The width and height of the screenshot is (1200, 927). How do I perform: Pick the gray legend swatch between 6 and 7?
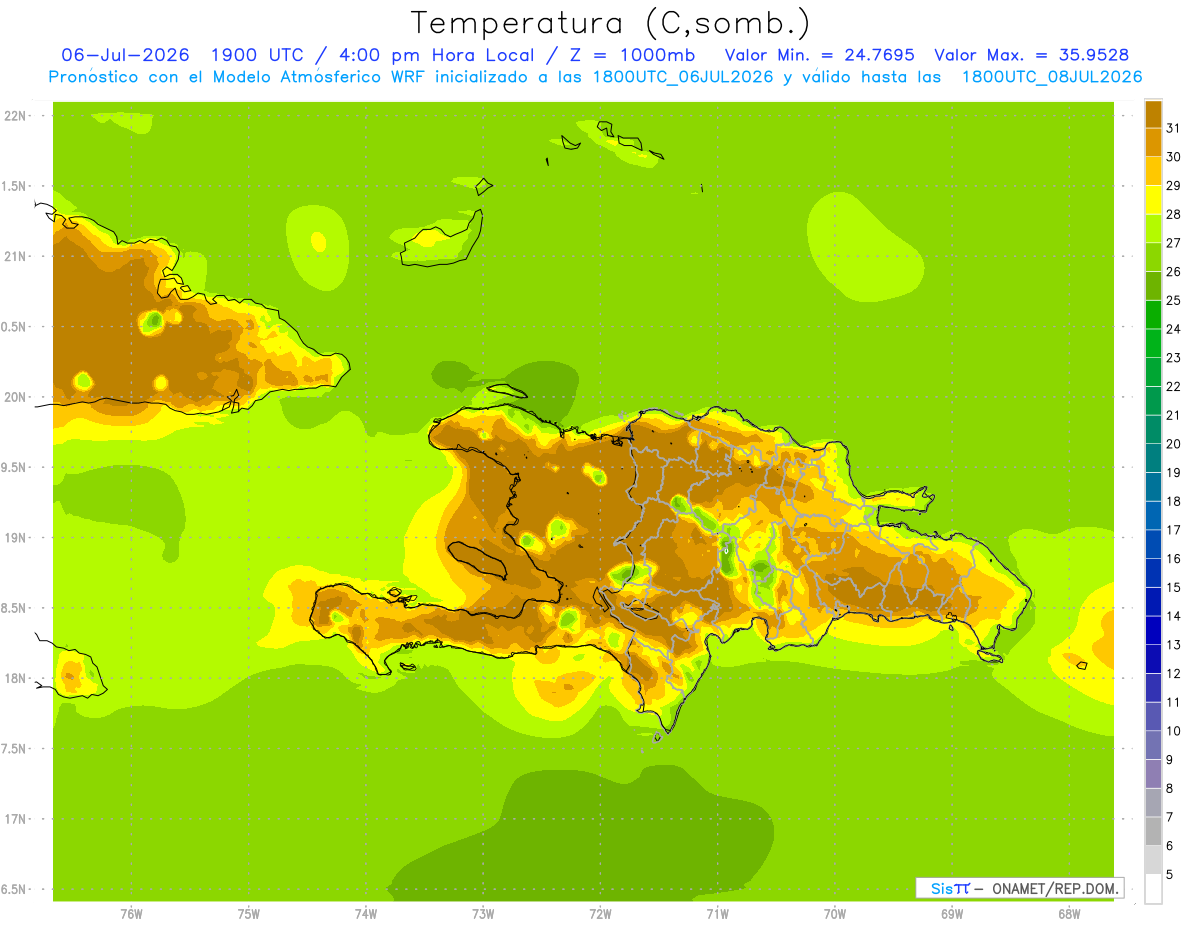pyautogui.click(x=1153, y=831)
